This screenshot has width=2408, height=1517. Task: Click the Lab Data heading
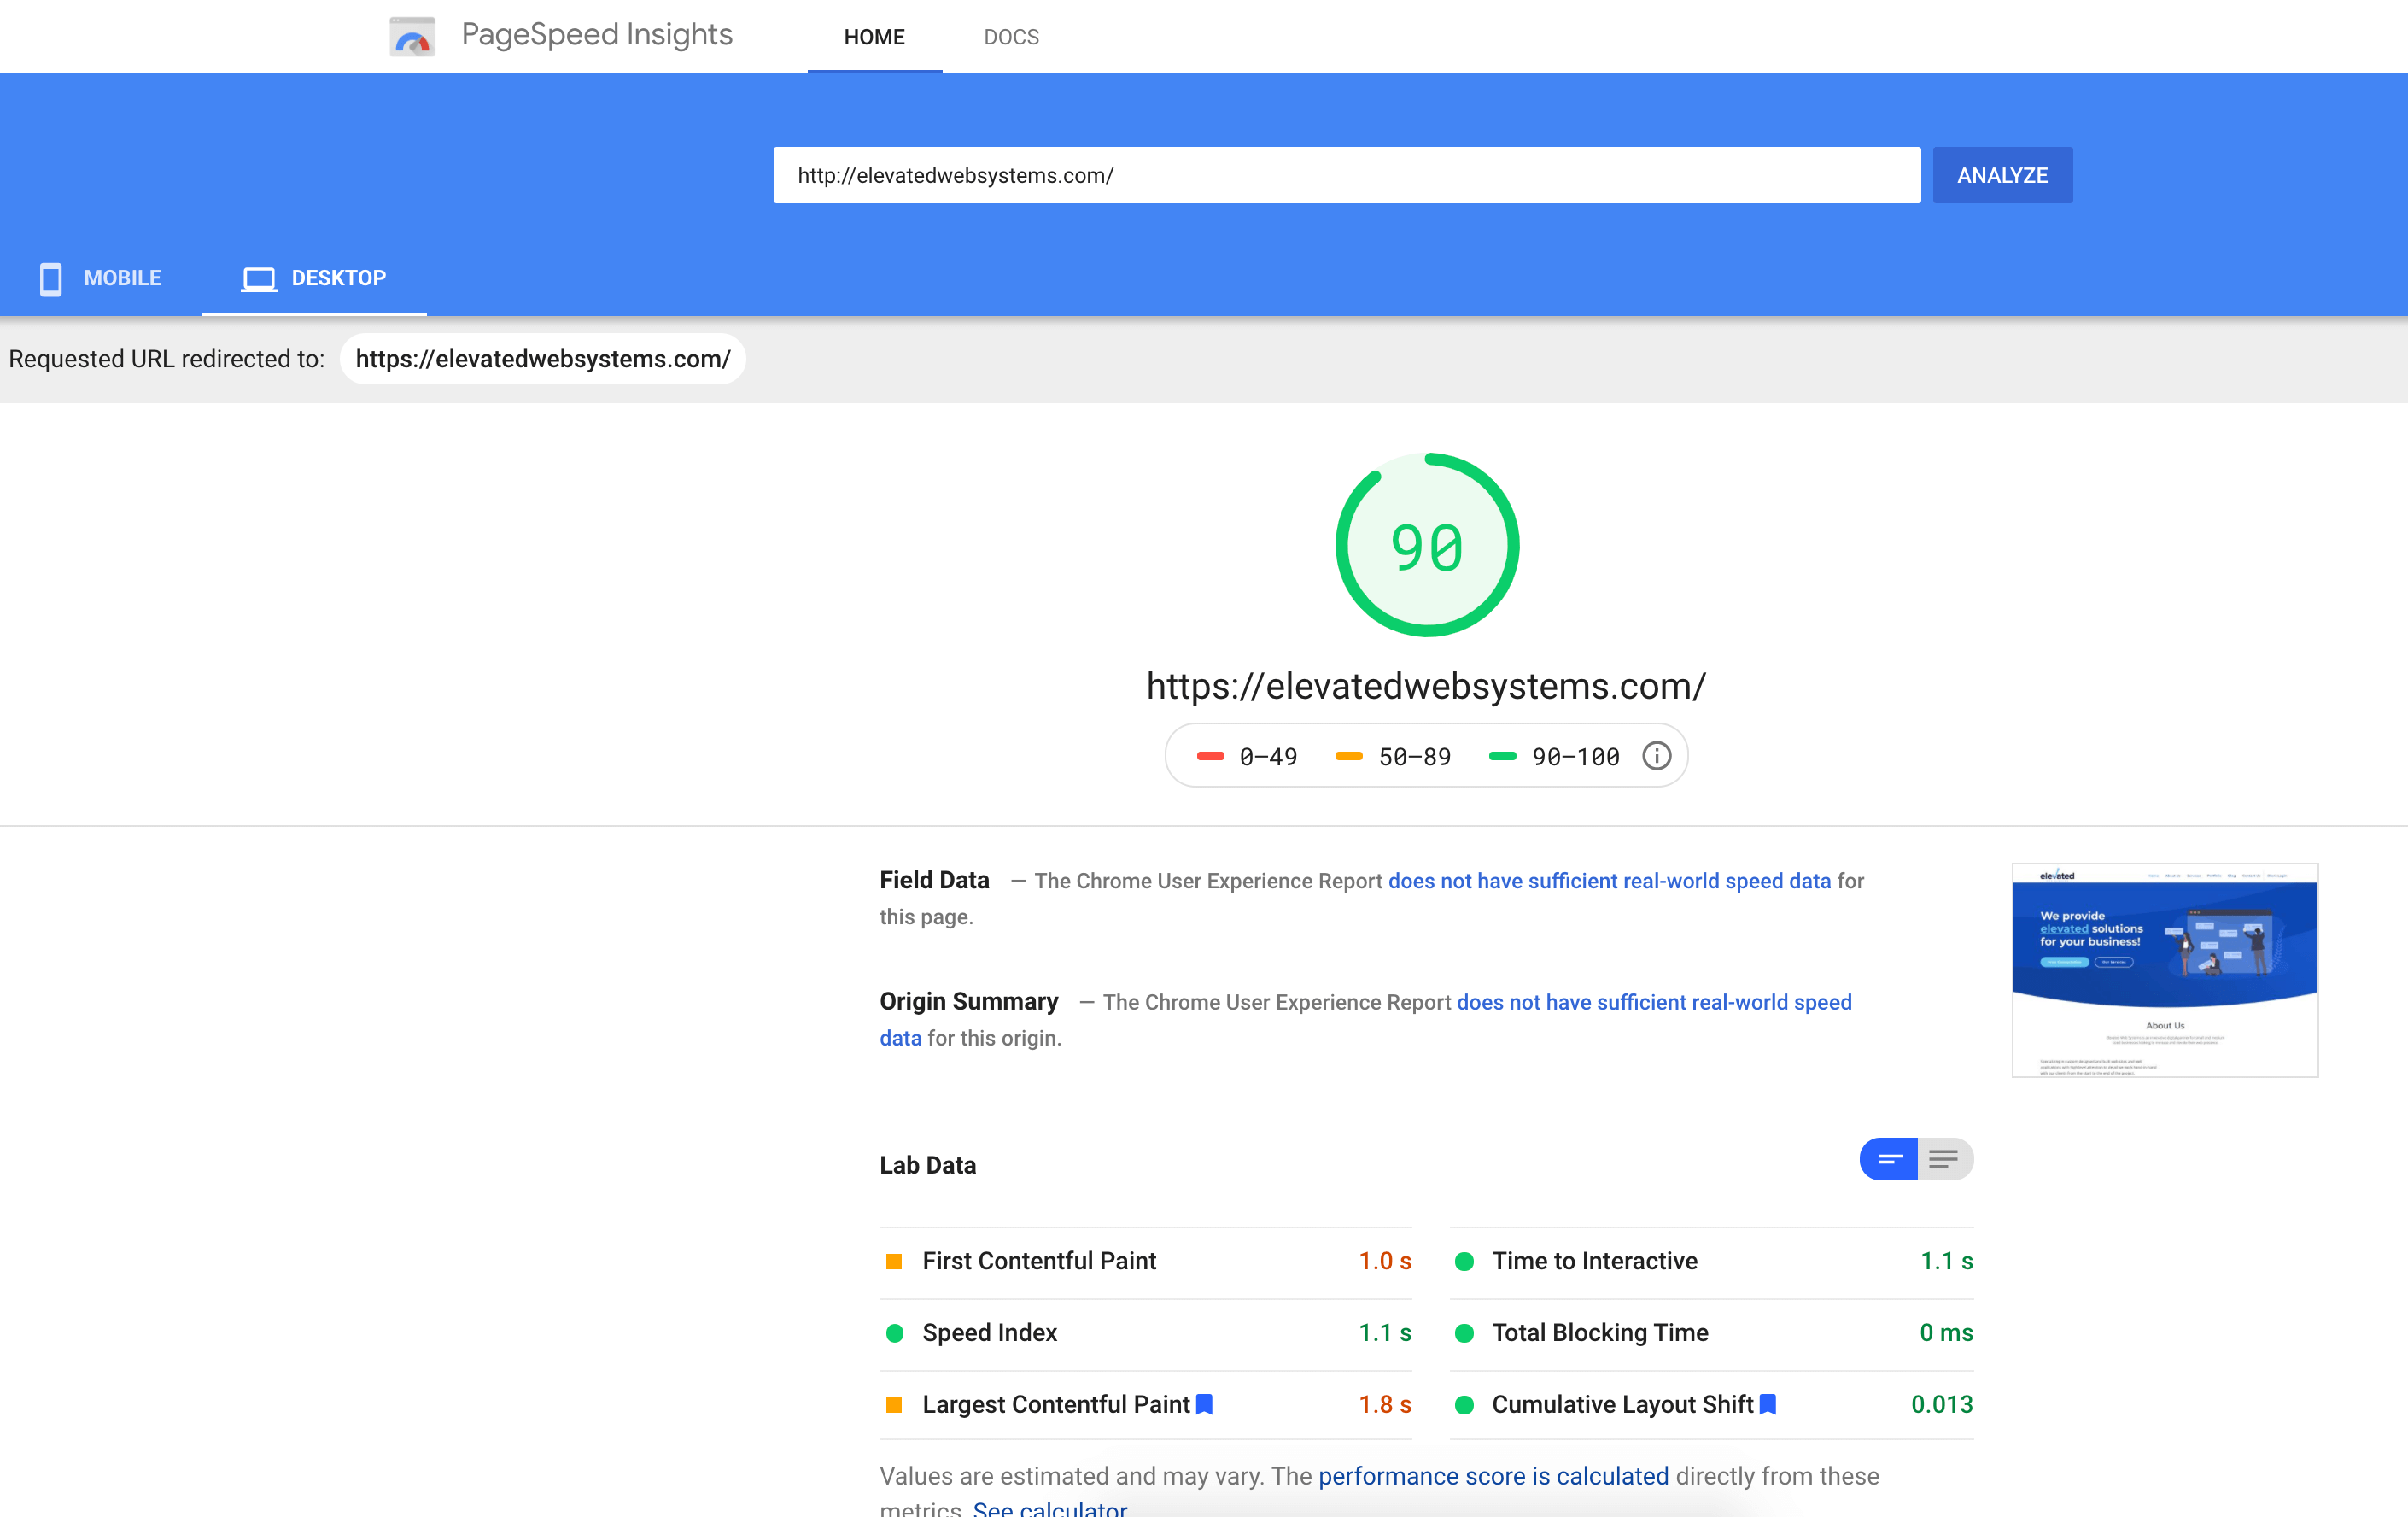[928, 1165]
